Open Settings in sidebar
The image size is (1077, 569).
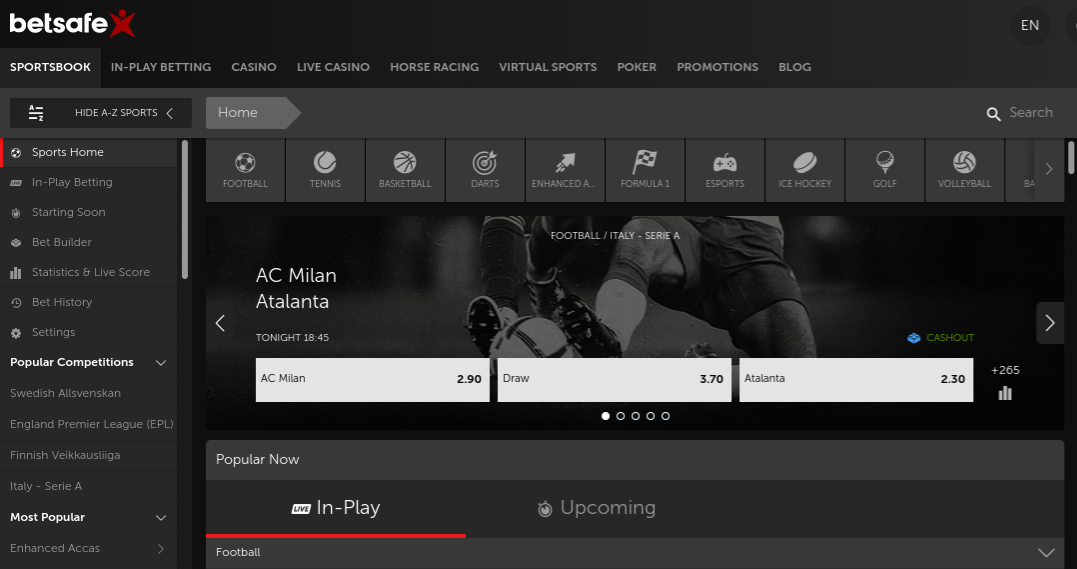click(89, 332)
